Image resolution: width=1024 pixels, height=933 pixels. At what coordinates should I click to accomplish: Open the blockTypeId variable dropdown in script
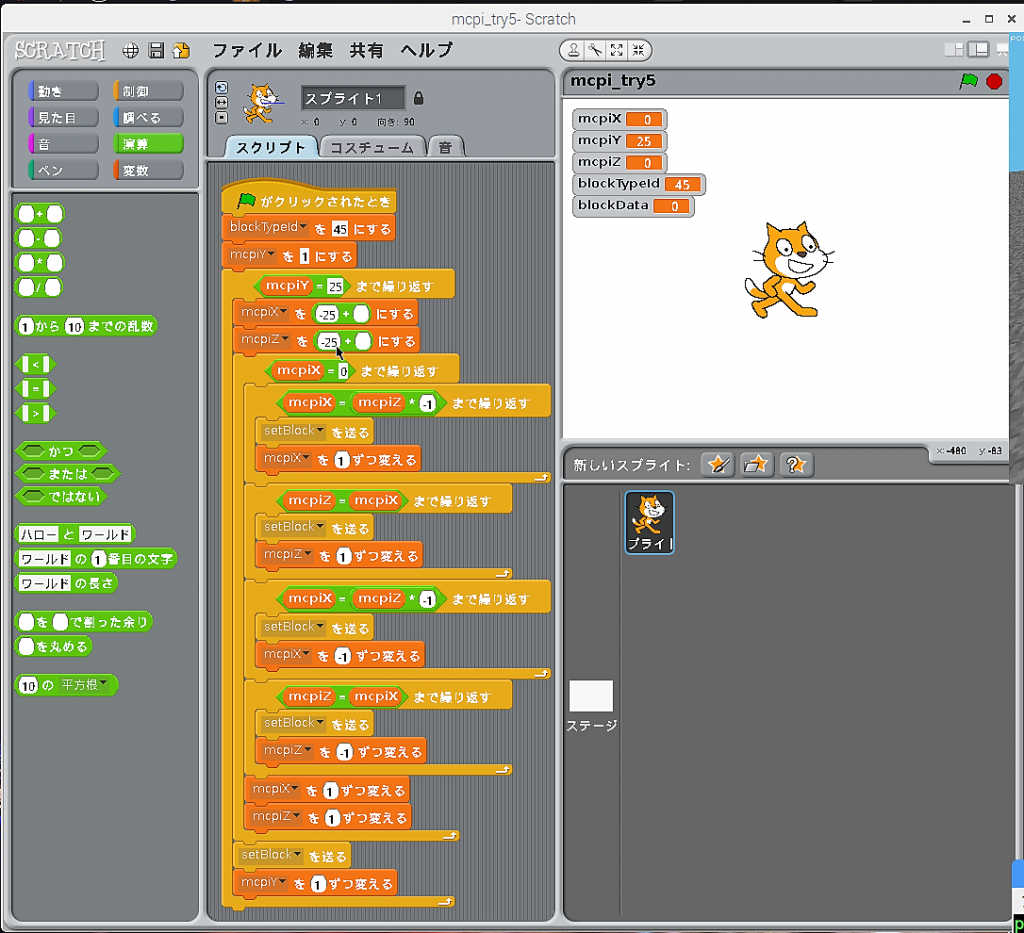(303, 228)
